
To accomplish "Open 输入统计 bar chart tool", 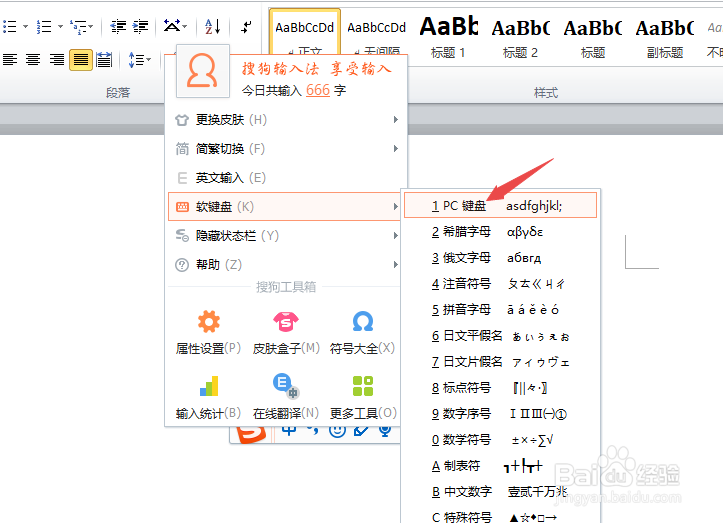I will click(208, 397).
